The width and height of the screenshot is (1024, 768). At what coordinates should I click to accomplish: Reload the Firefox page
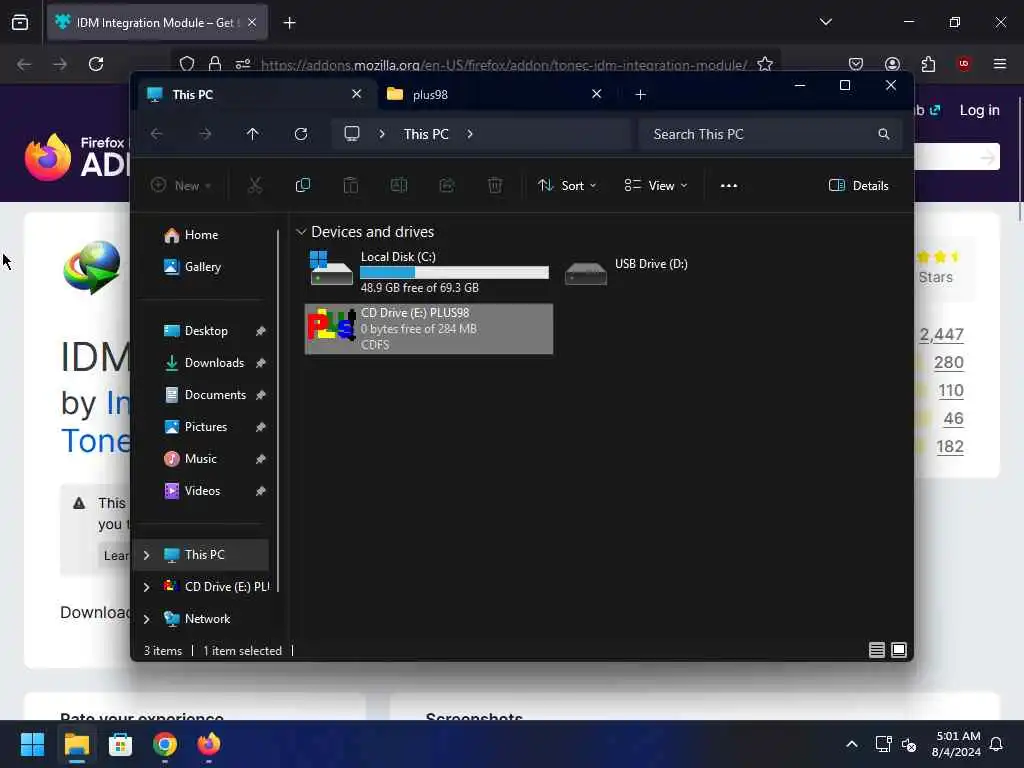point(96,64)
